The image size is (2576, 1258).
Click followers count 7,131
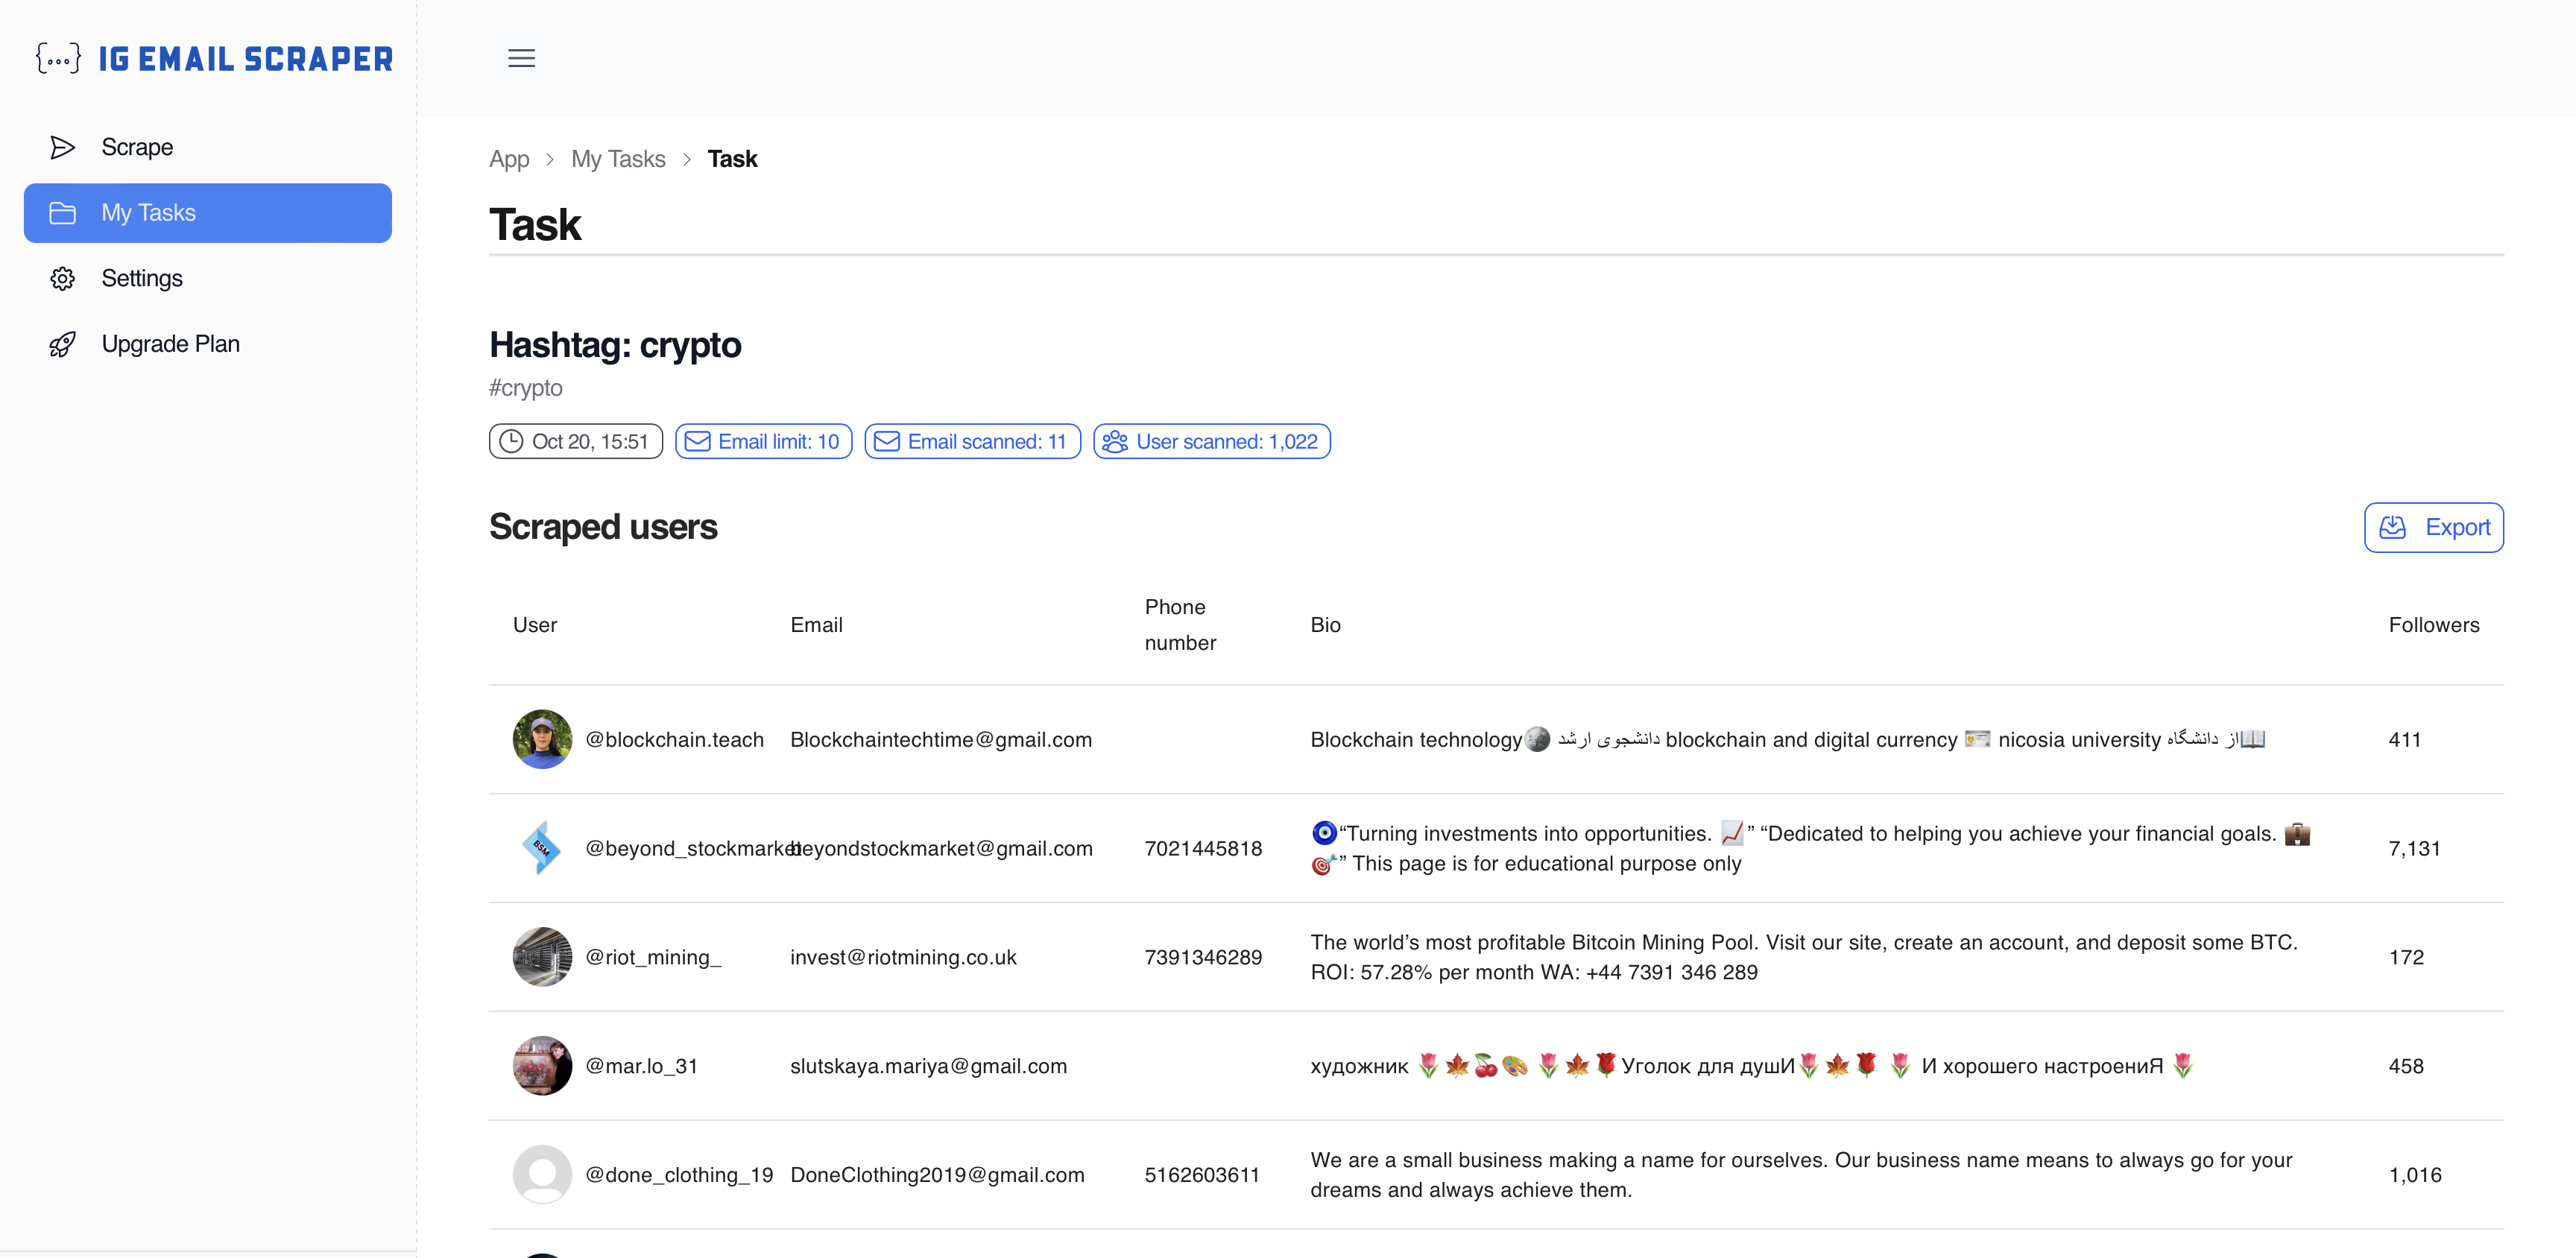click(2414, 849)
